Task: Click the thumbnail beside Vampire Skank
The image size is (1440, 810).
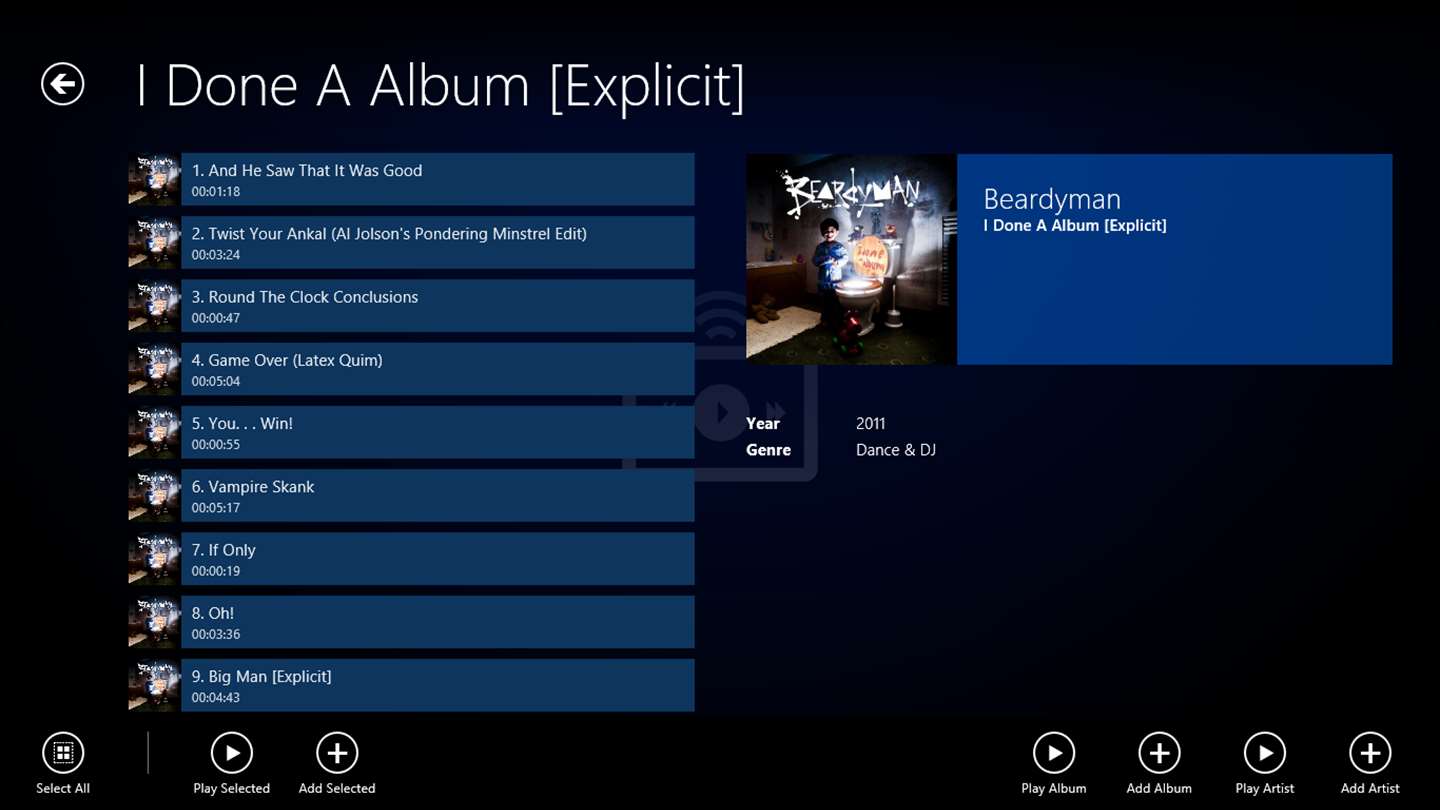Action: point(154,495)
